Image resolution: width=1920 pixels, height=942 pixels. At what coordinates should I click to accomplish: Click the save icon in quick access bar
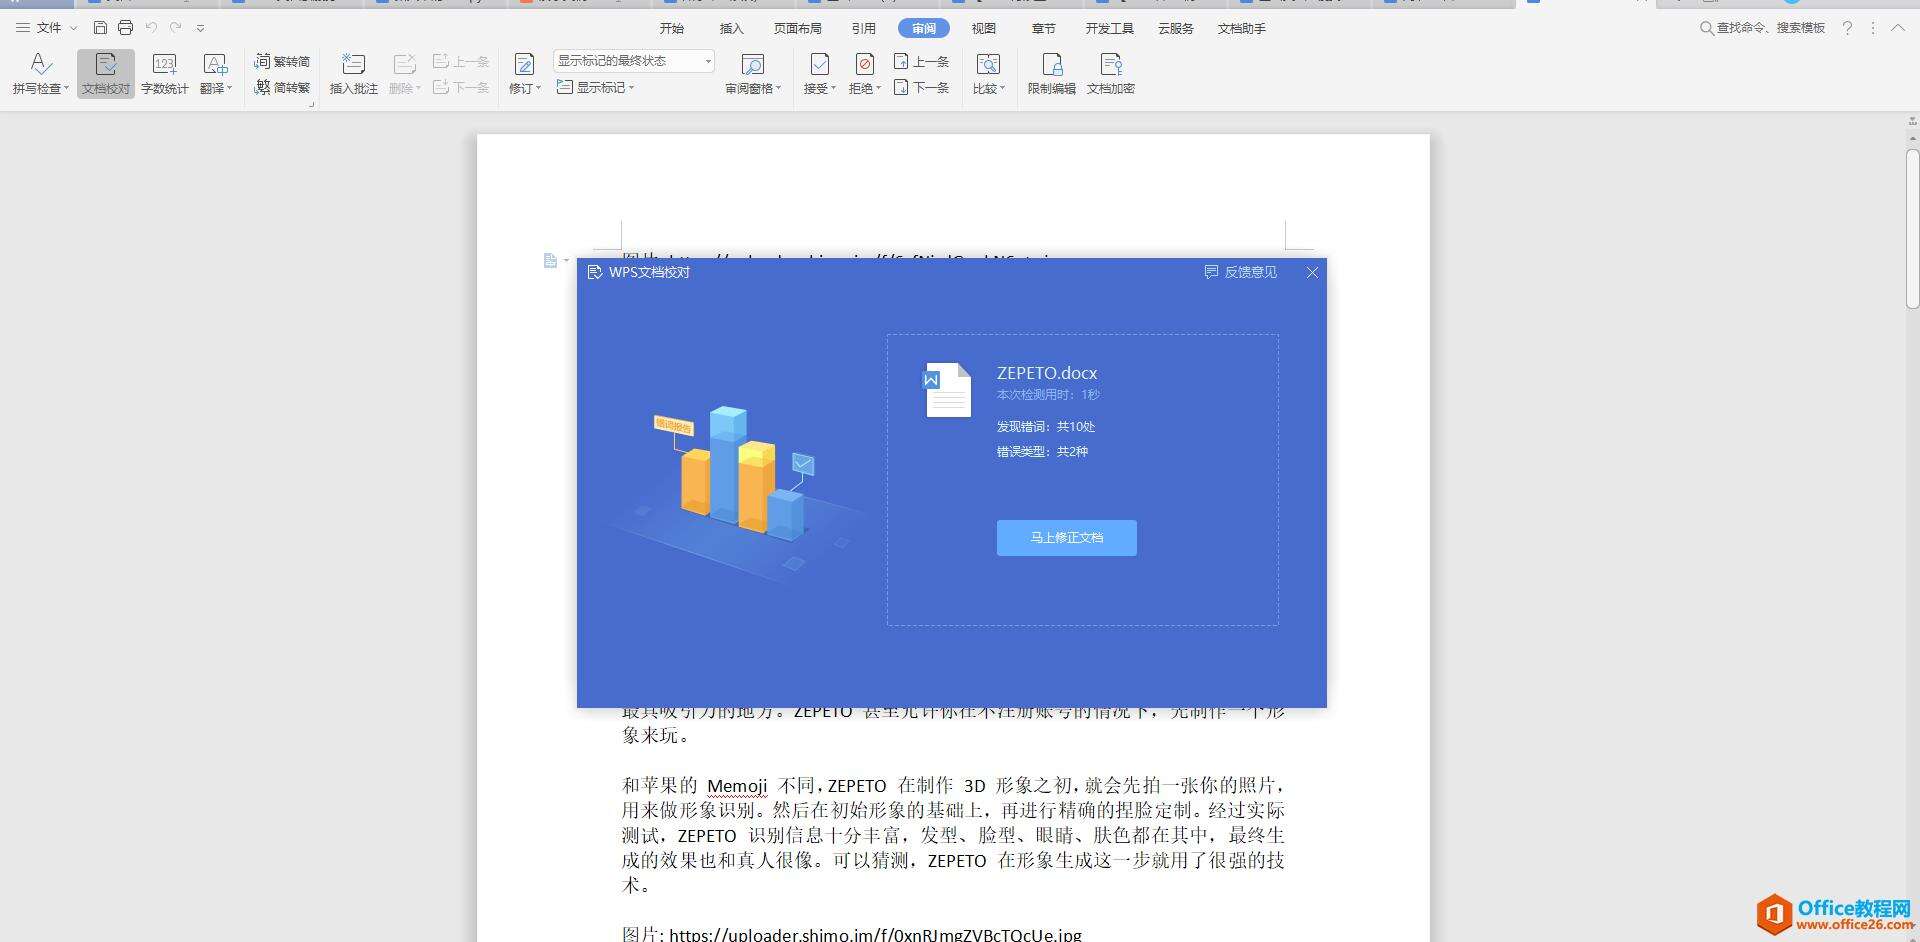tap(100, 28)
